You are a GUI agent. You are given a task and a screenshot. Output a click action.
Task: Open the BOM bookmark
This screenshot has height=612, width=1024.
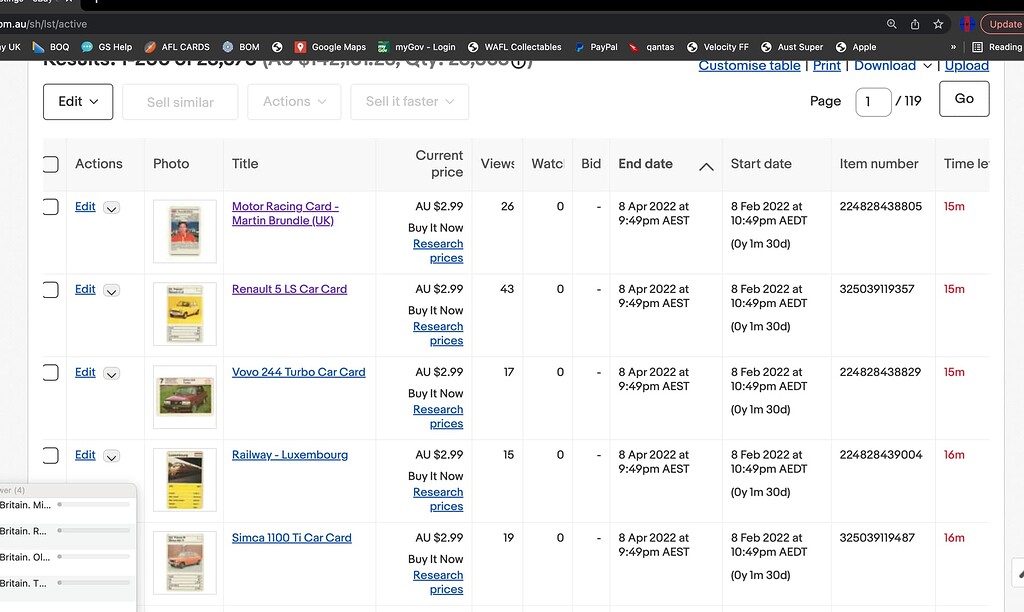(x=241, y=47)
